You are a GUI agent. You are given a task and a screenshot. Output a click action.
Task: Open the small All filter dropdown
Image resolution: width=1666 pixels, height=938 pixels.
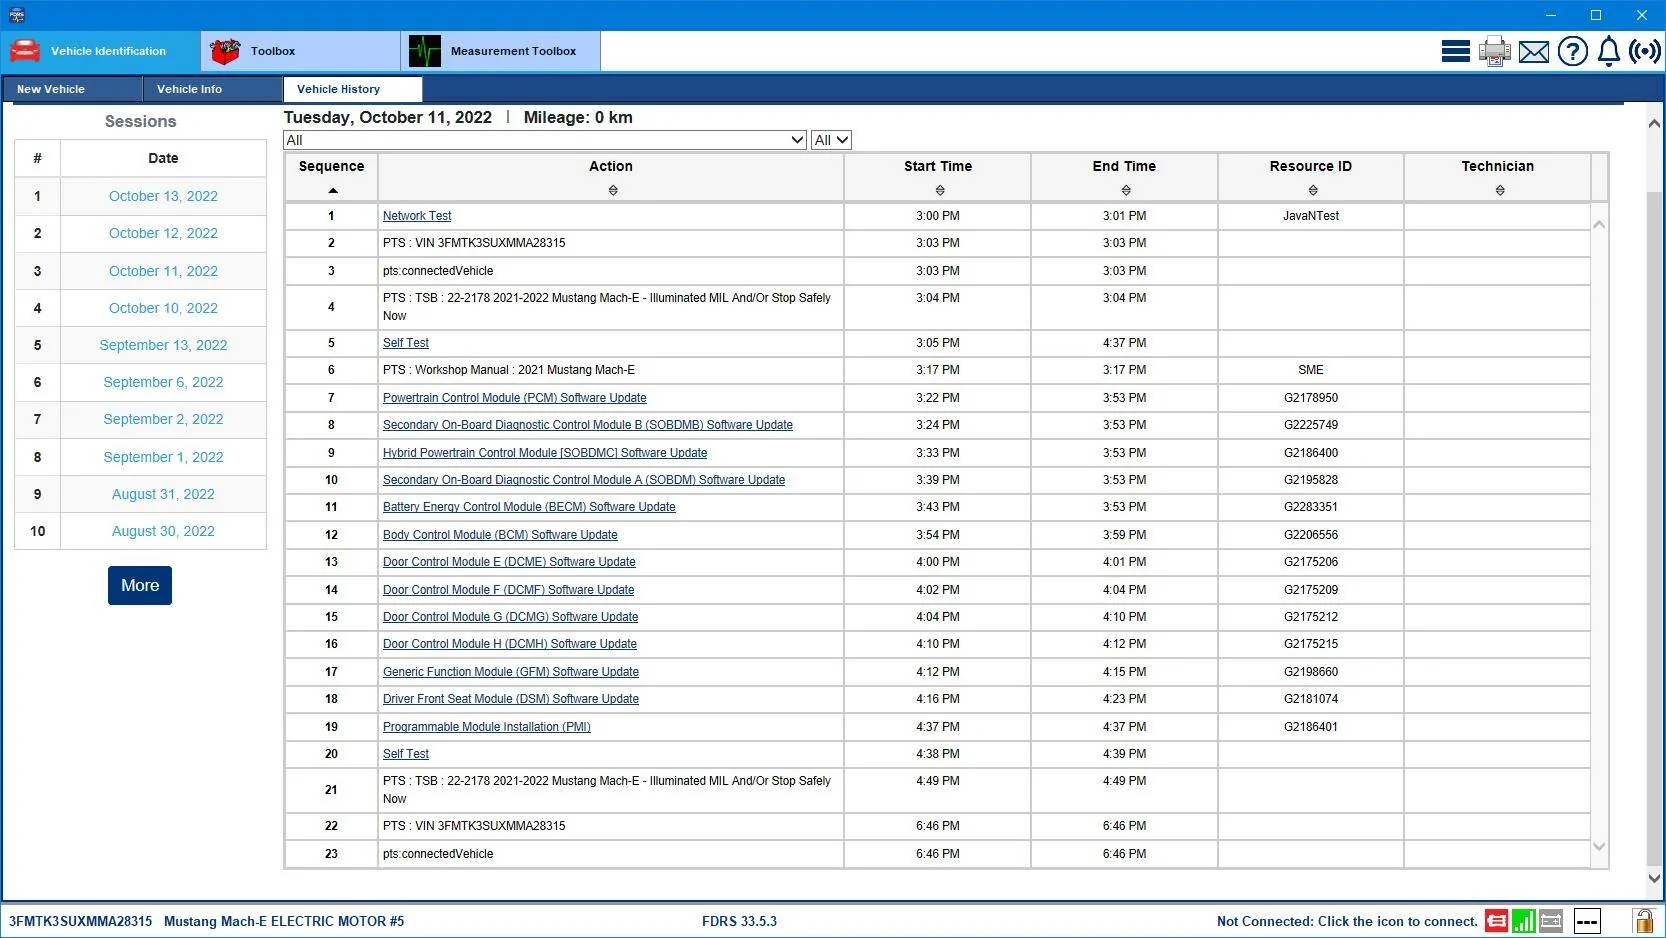(x=831, y=140)
